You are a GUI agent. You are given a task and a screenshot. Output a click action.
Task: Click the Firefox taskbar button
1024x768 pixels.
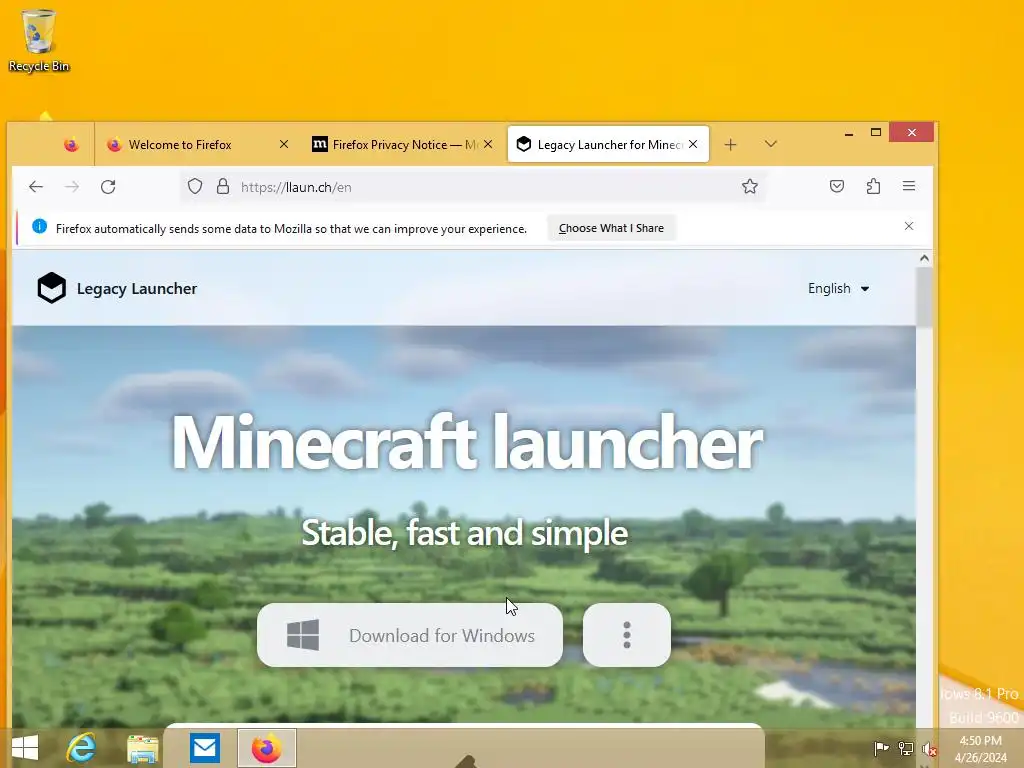point(266,748)
